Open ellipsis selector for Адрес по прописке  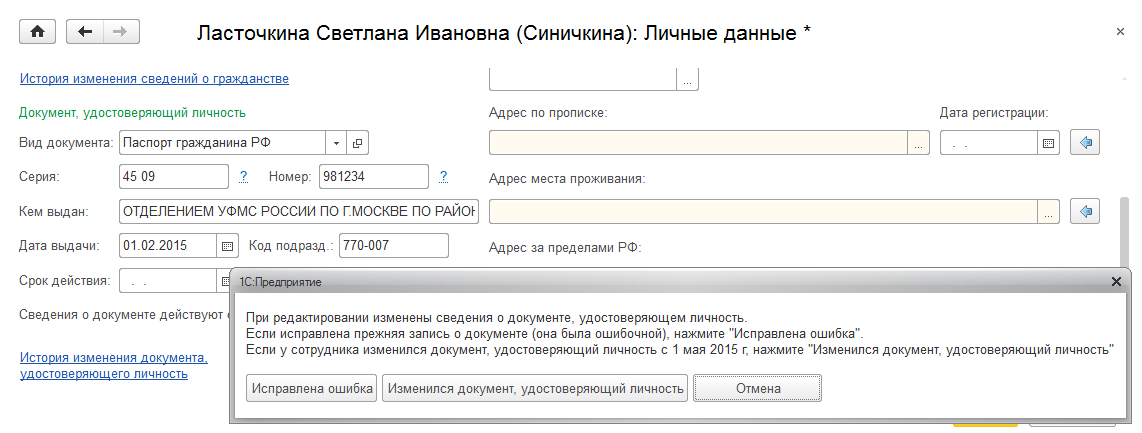(x=917, y=143)
